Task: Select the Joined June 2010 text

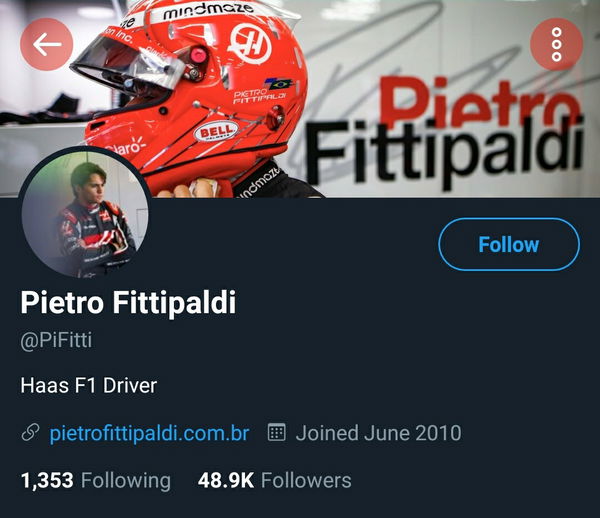Action: pos(378,433)
